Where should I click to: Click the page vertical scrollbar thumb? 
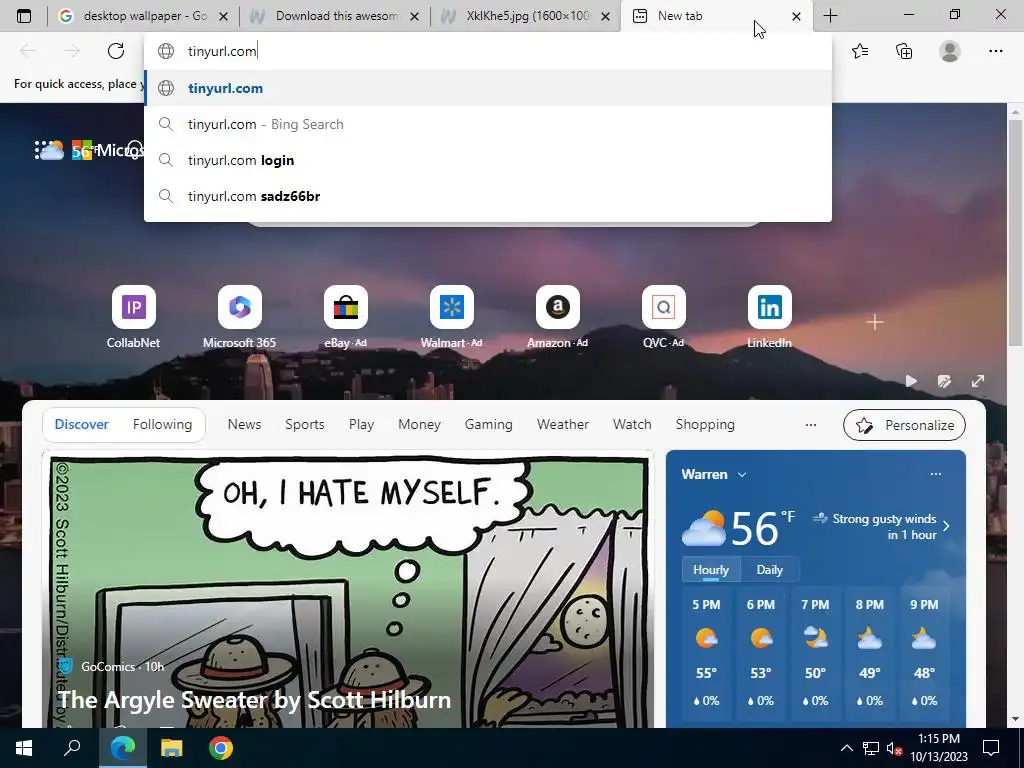point(1016,232)
